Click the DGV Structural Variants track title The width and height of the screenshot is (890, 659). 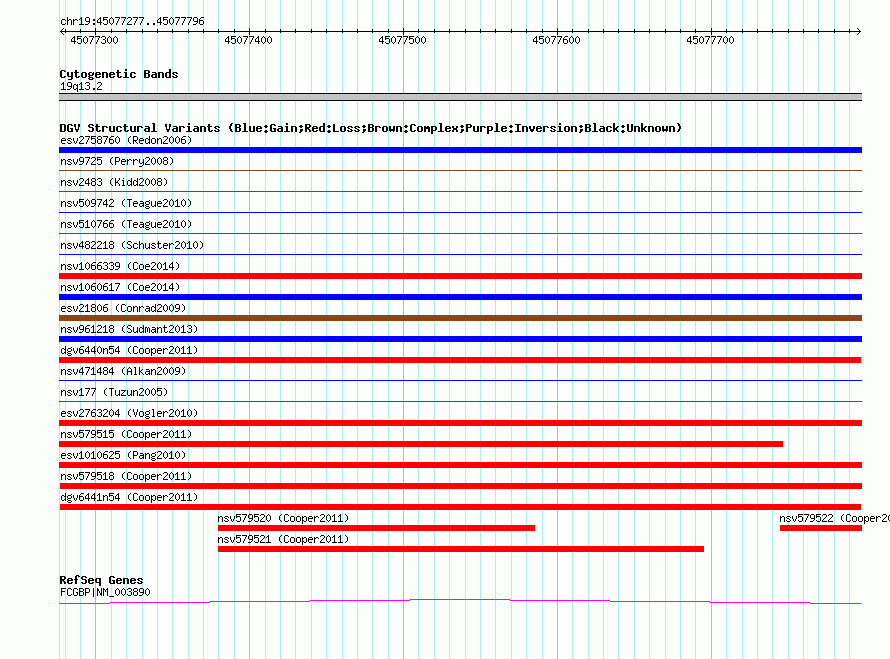pyautogui.click(x=370, y=128)
